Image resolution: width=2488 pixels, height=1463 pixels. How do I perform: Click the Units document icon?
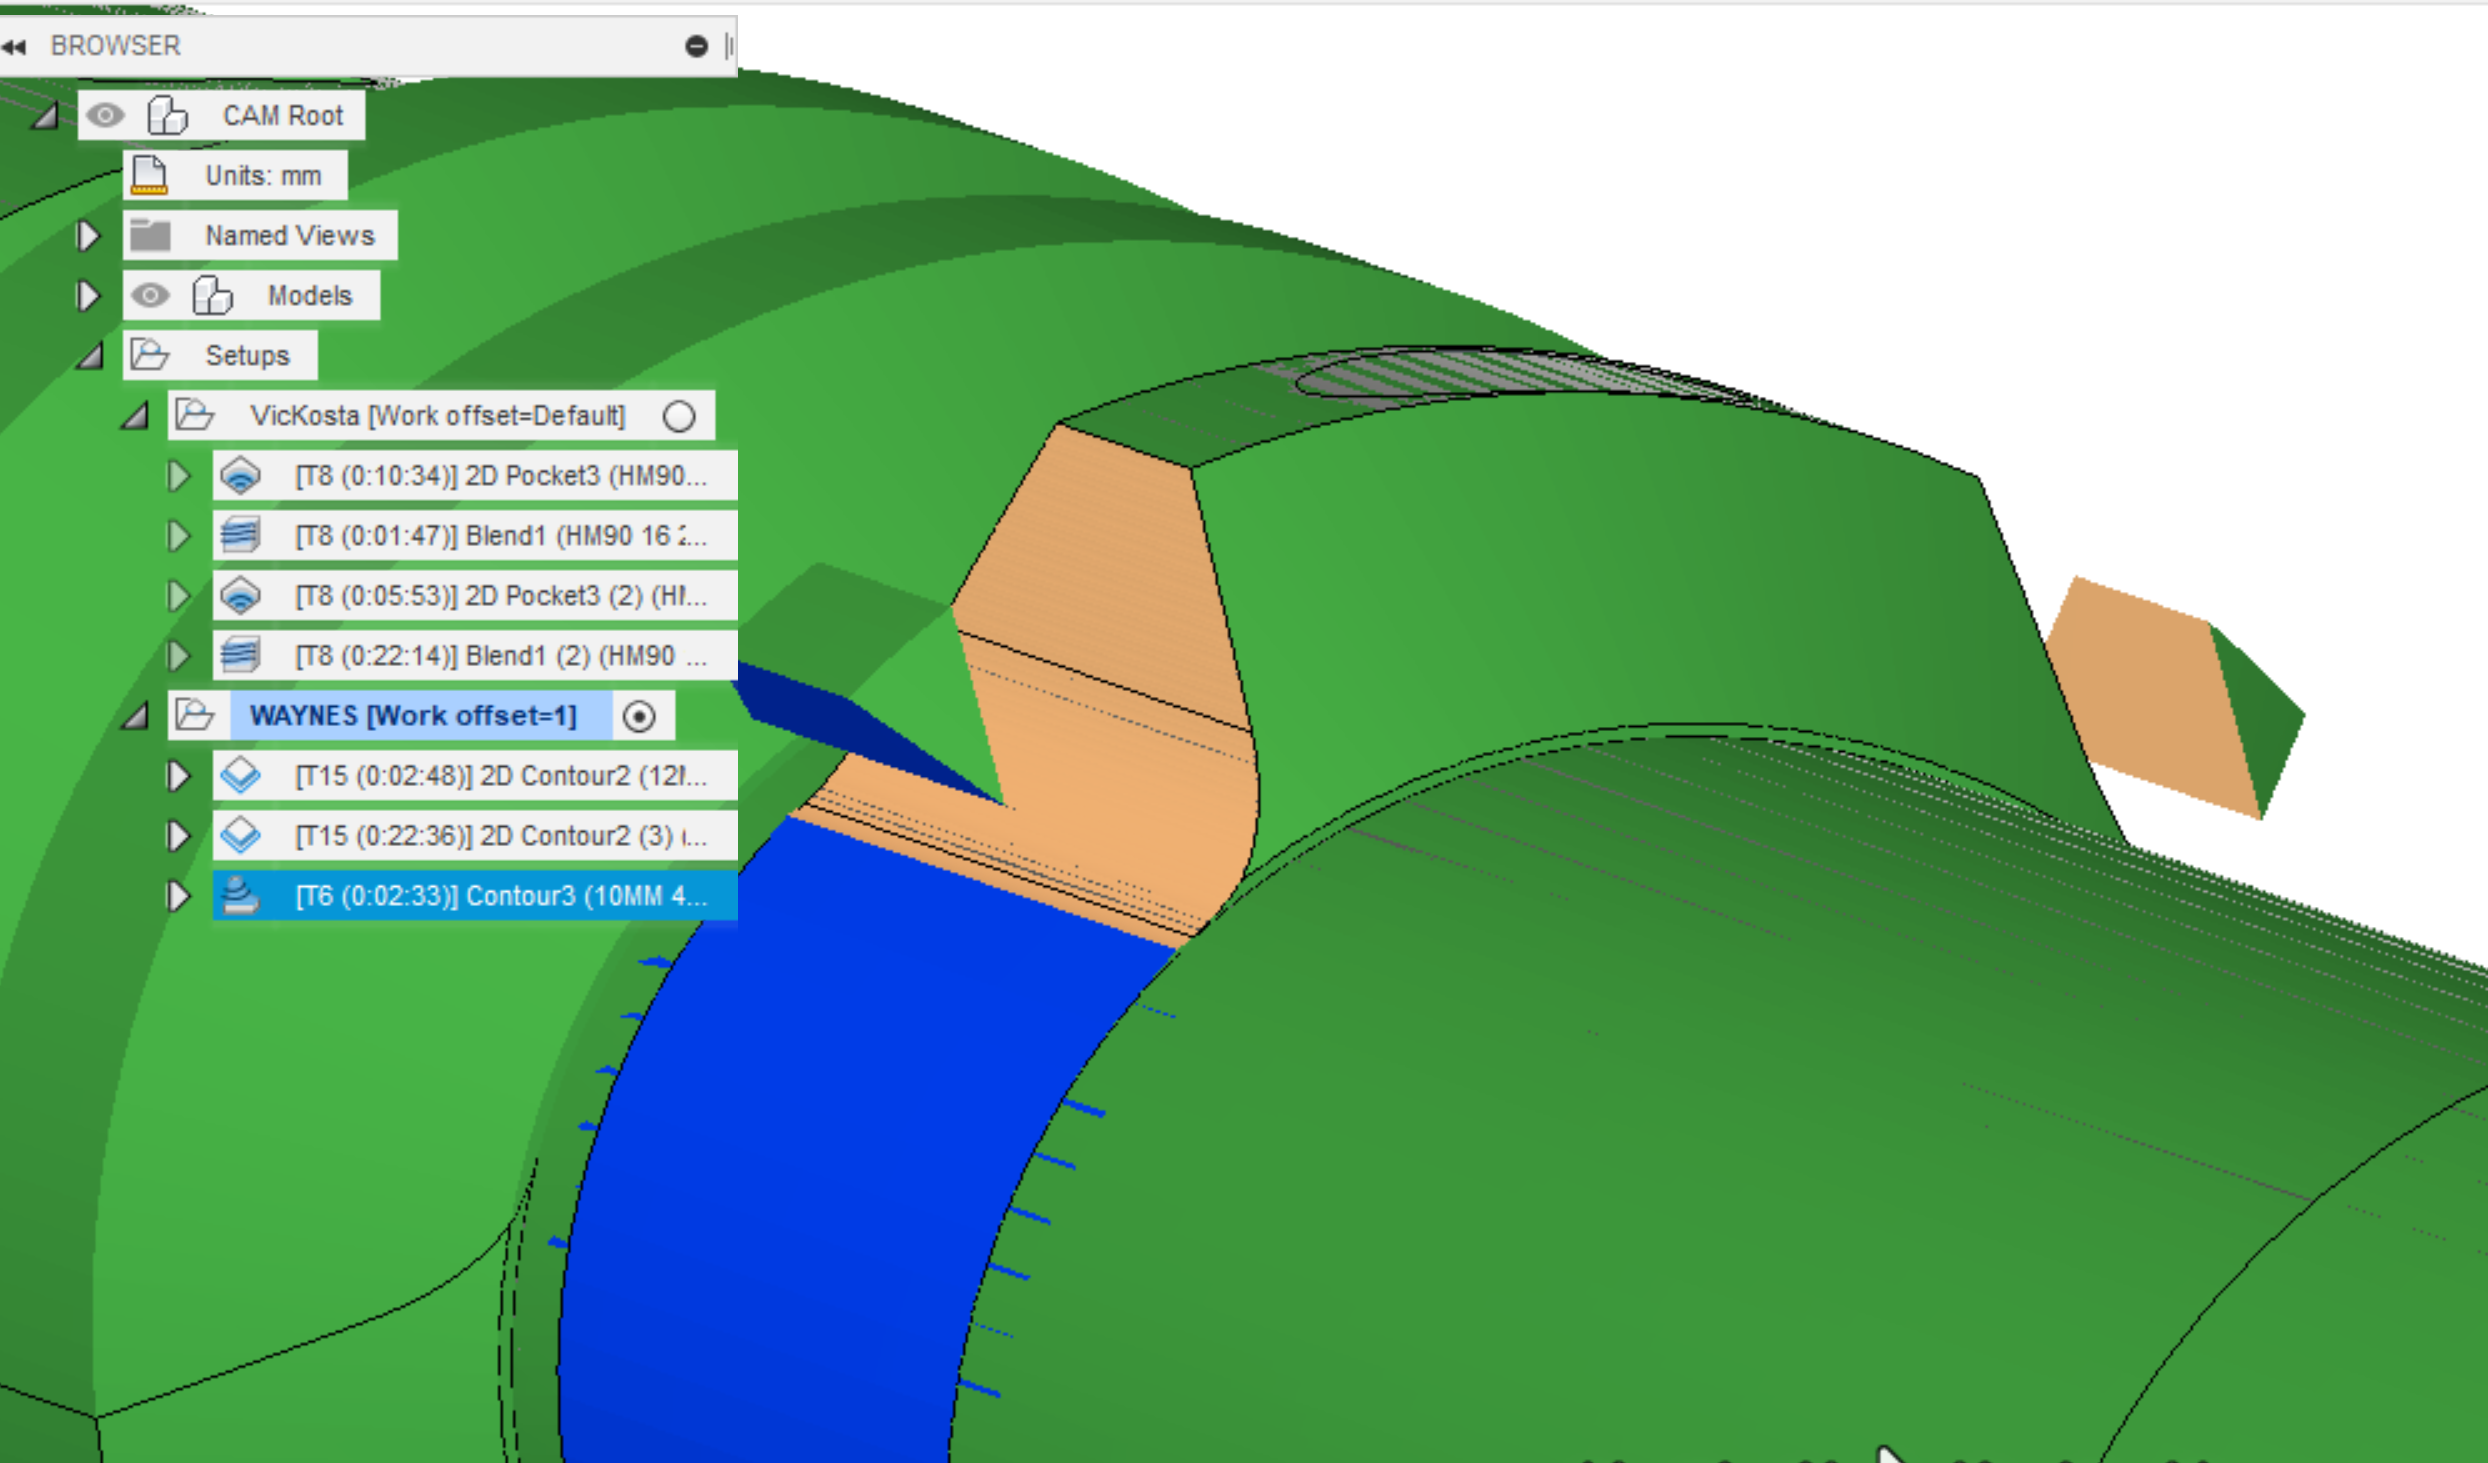[x=150, y=175]
